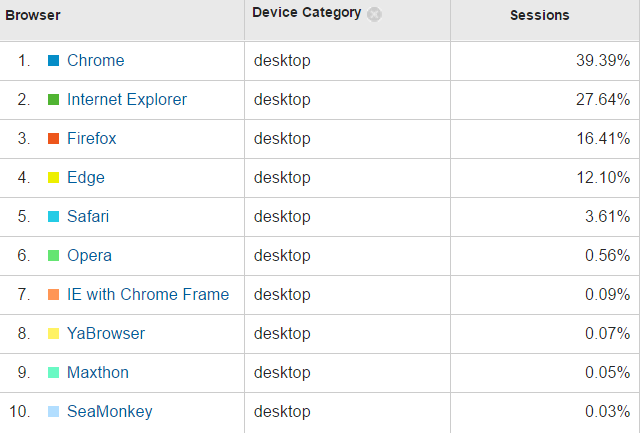Open the Firefox browser link
643x433 pixels.
(92, 139)
